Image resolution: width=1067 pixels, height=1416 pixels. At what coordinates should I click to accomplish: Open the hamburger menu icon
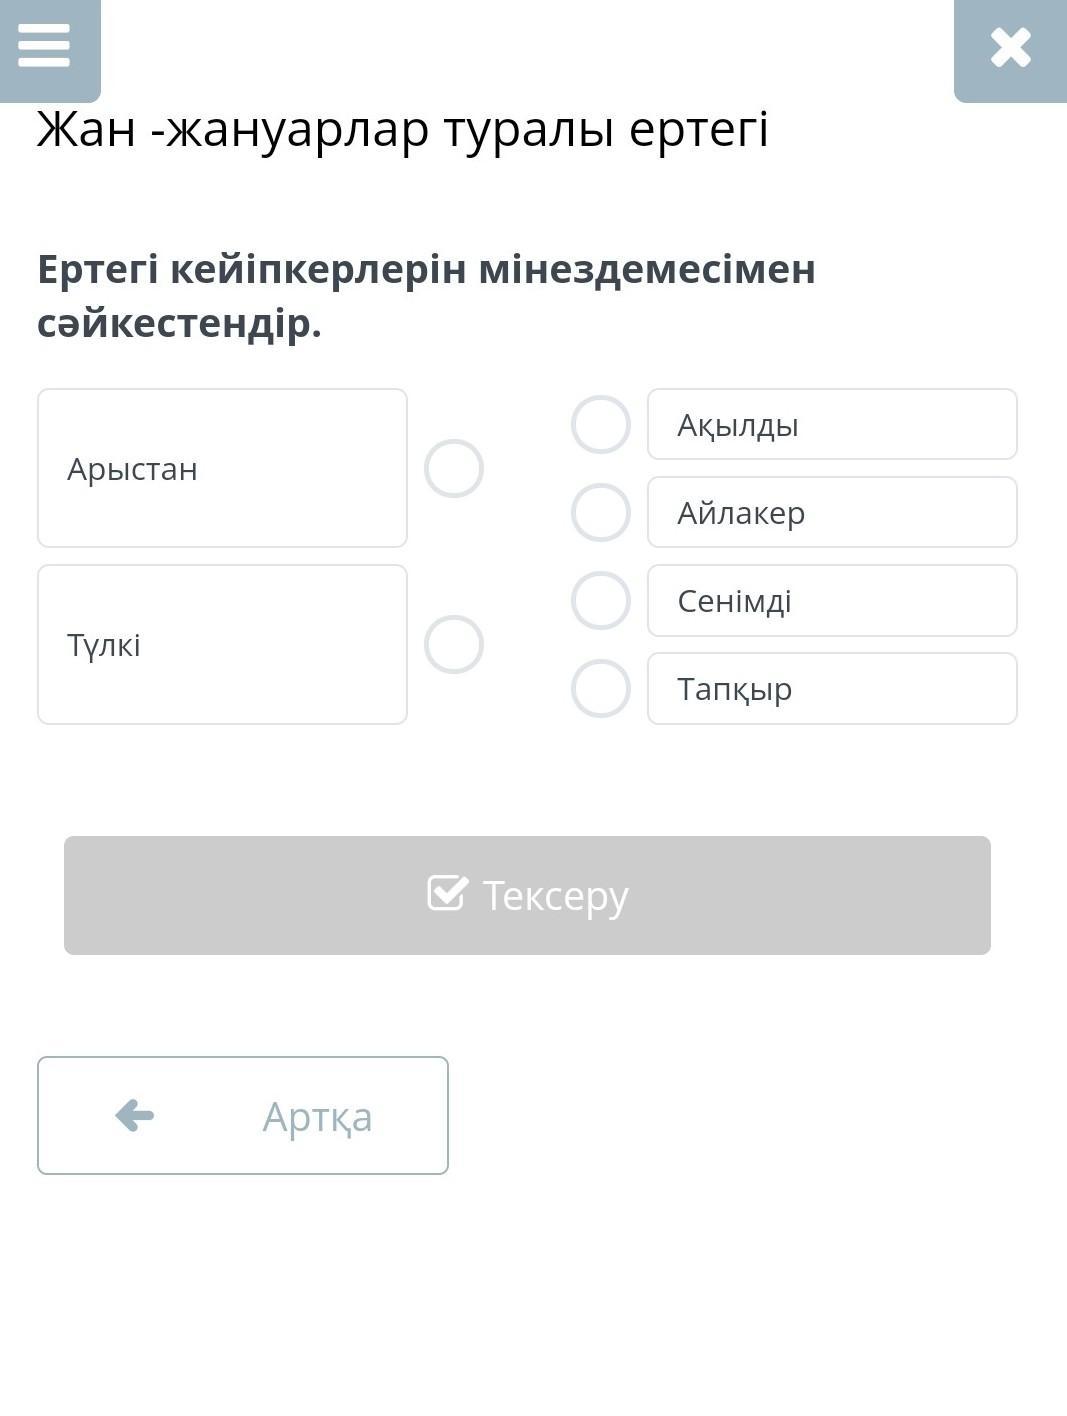pyautogui.click(x=45, y=46)
